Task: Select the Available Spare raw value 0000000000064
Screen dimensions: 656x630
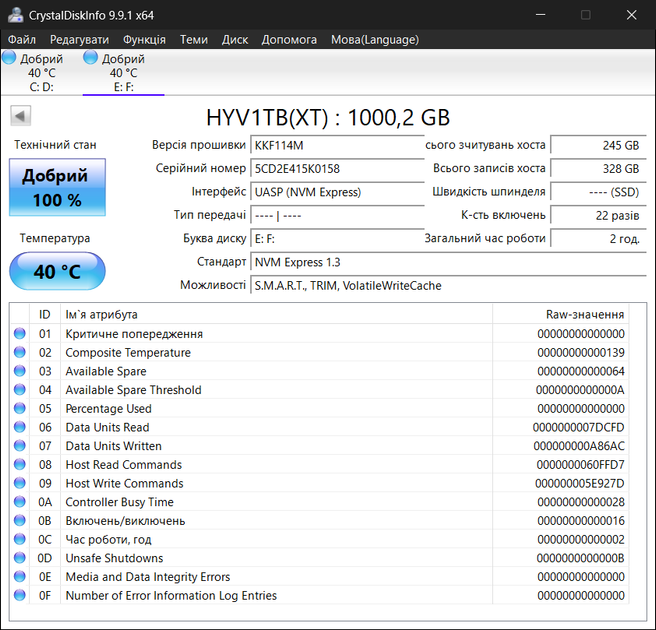Action: [x=581, y=371]
